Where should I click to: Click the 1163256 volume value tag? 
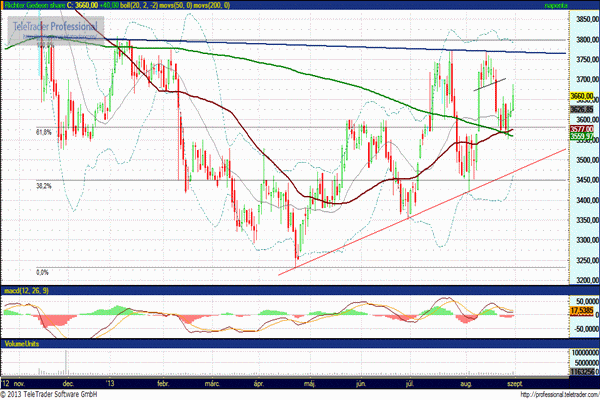(x=582, y=371)
